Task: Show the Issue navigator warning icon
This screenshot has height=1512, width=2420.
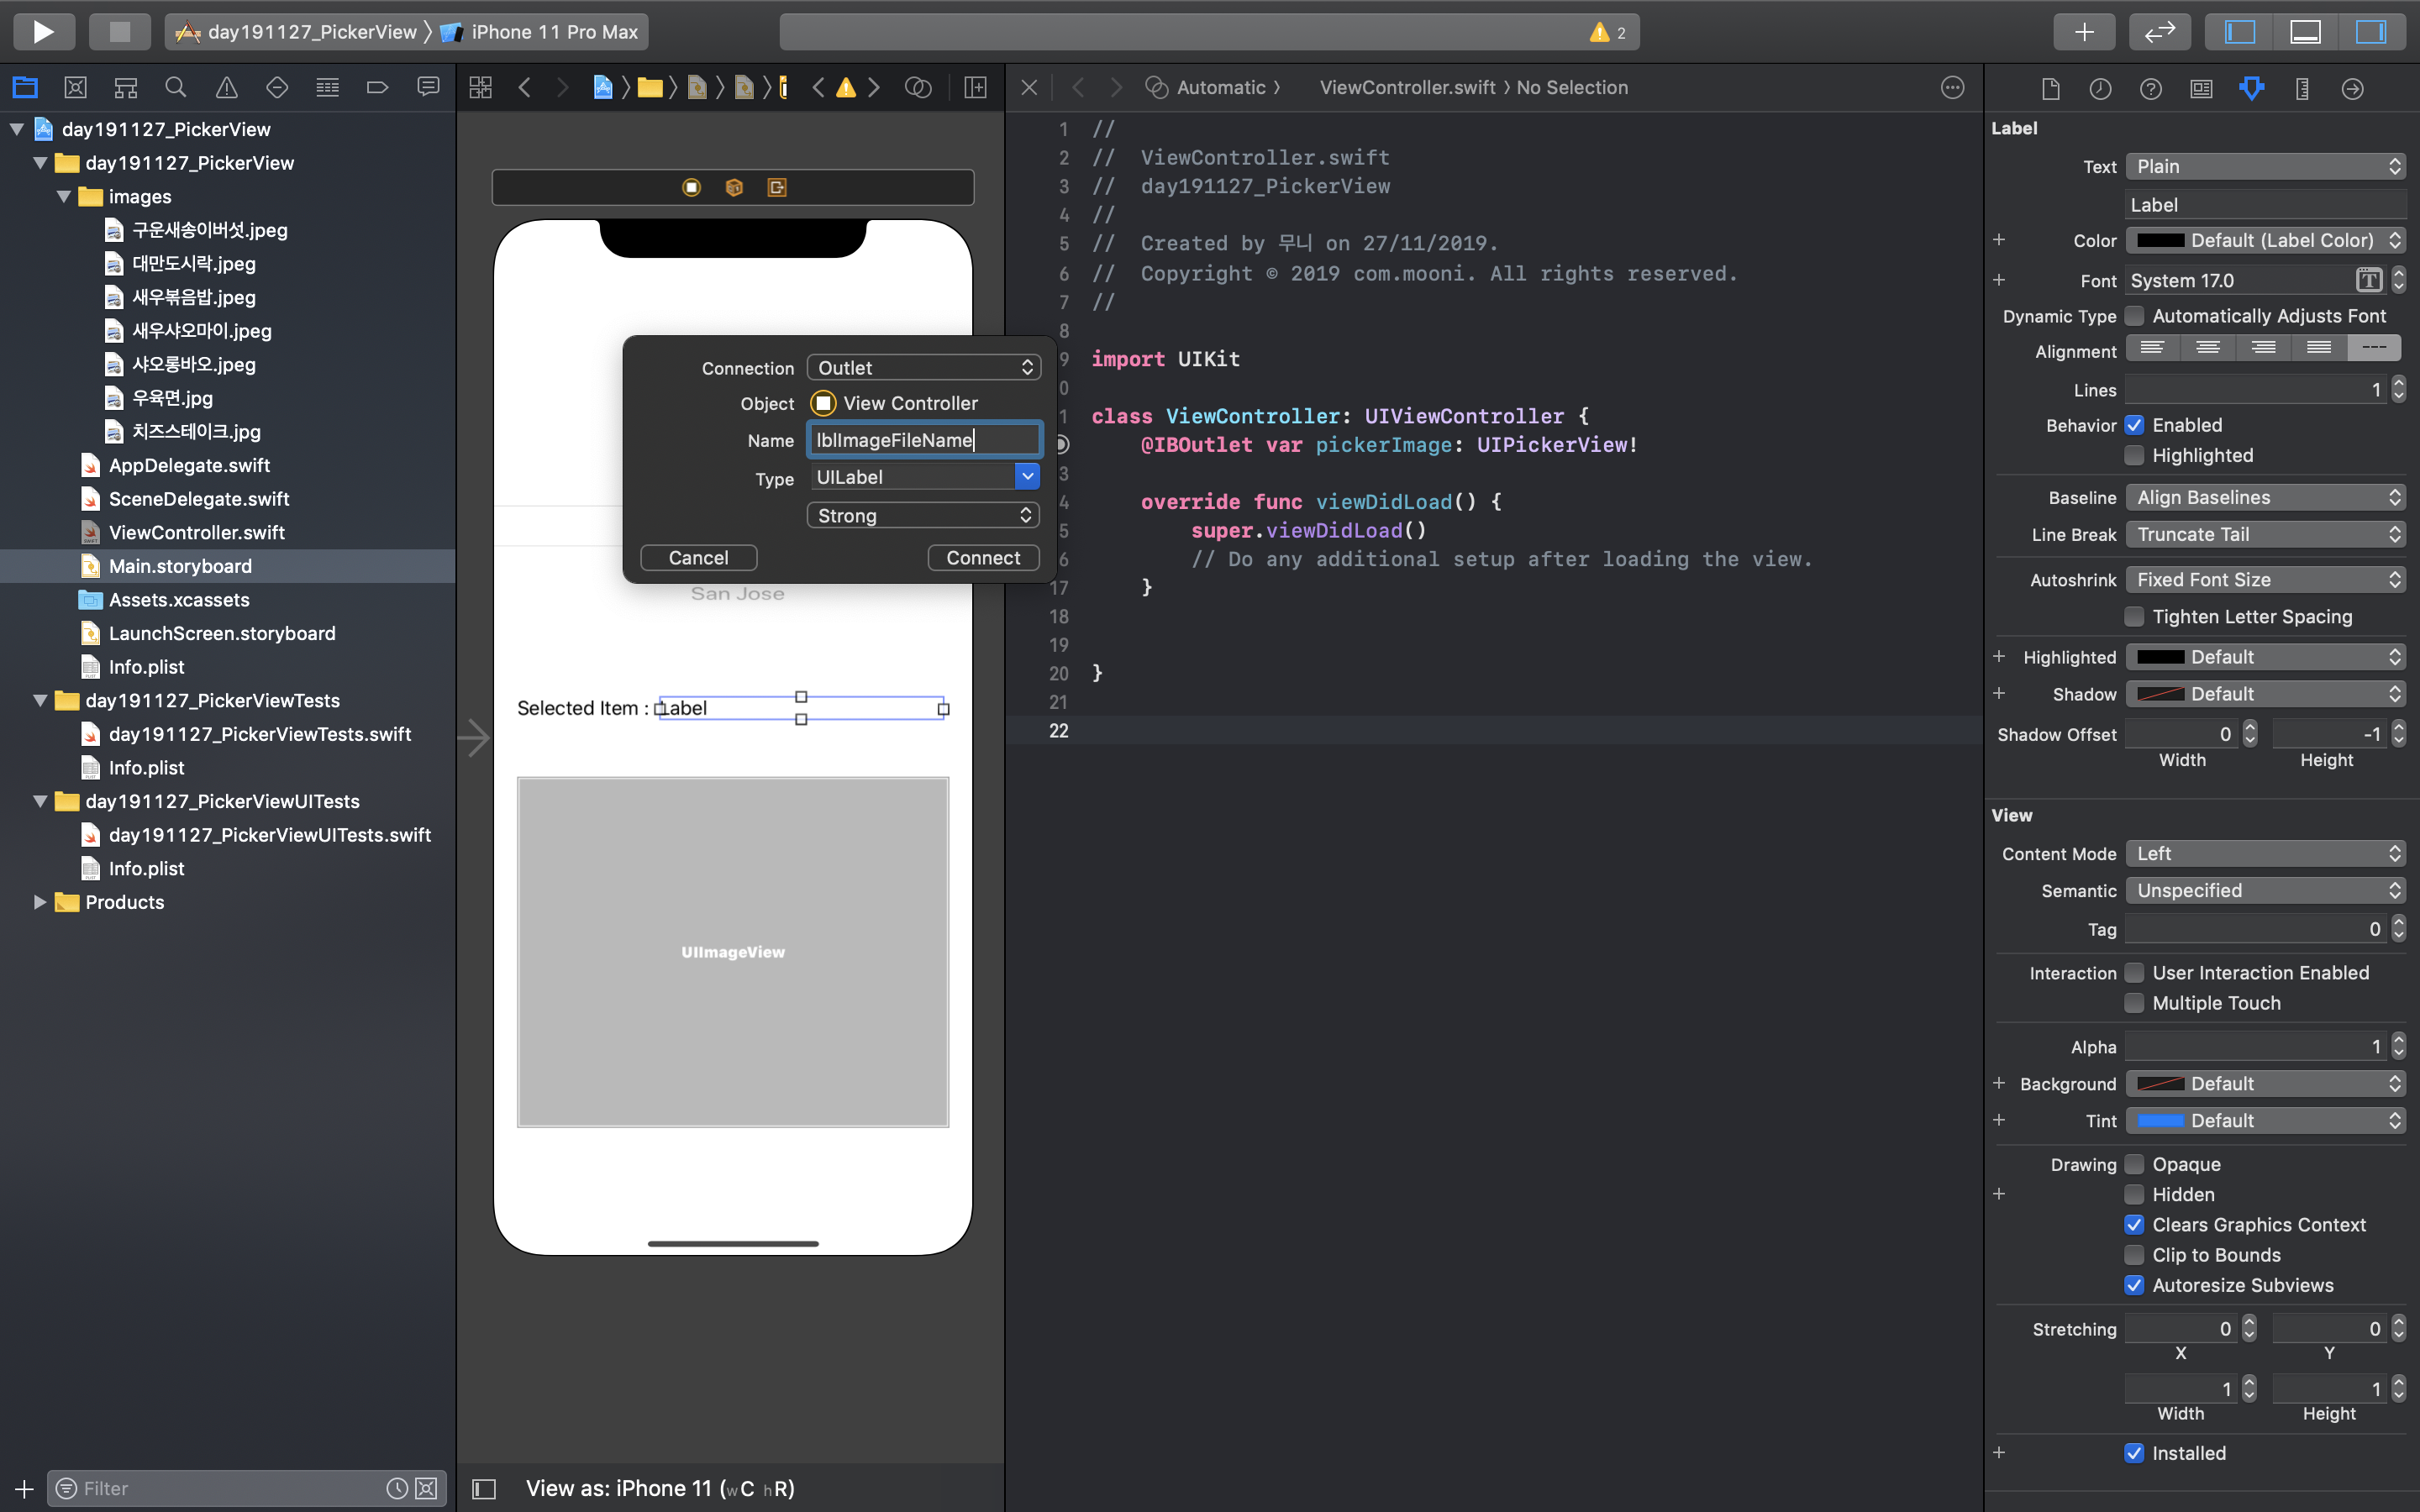Action: pos(227,88)
